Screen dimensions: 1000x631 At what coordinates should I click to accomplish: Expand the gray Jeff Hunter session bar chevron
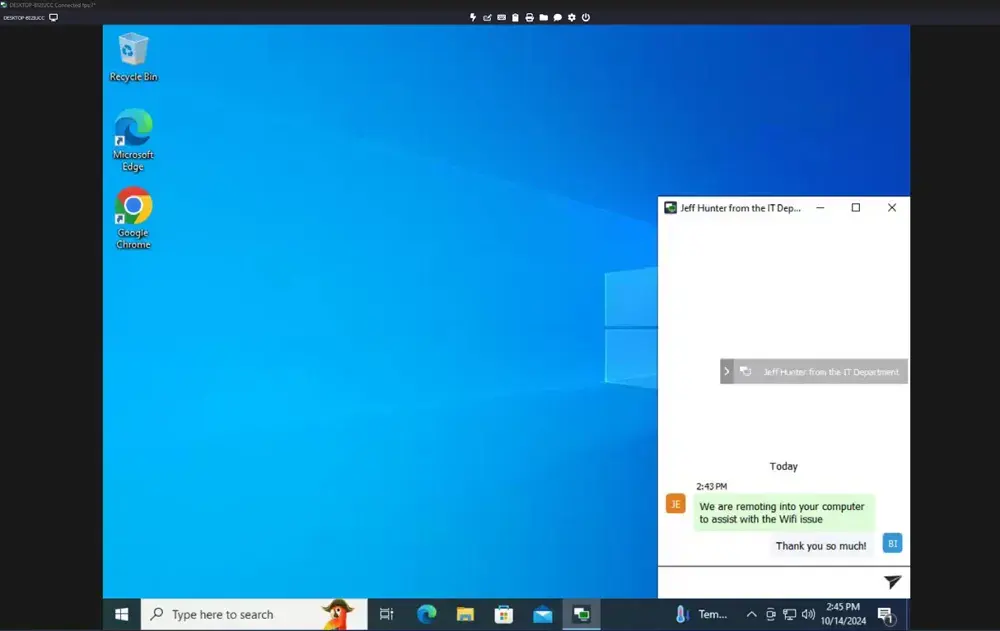point(726,371)
